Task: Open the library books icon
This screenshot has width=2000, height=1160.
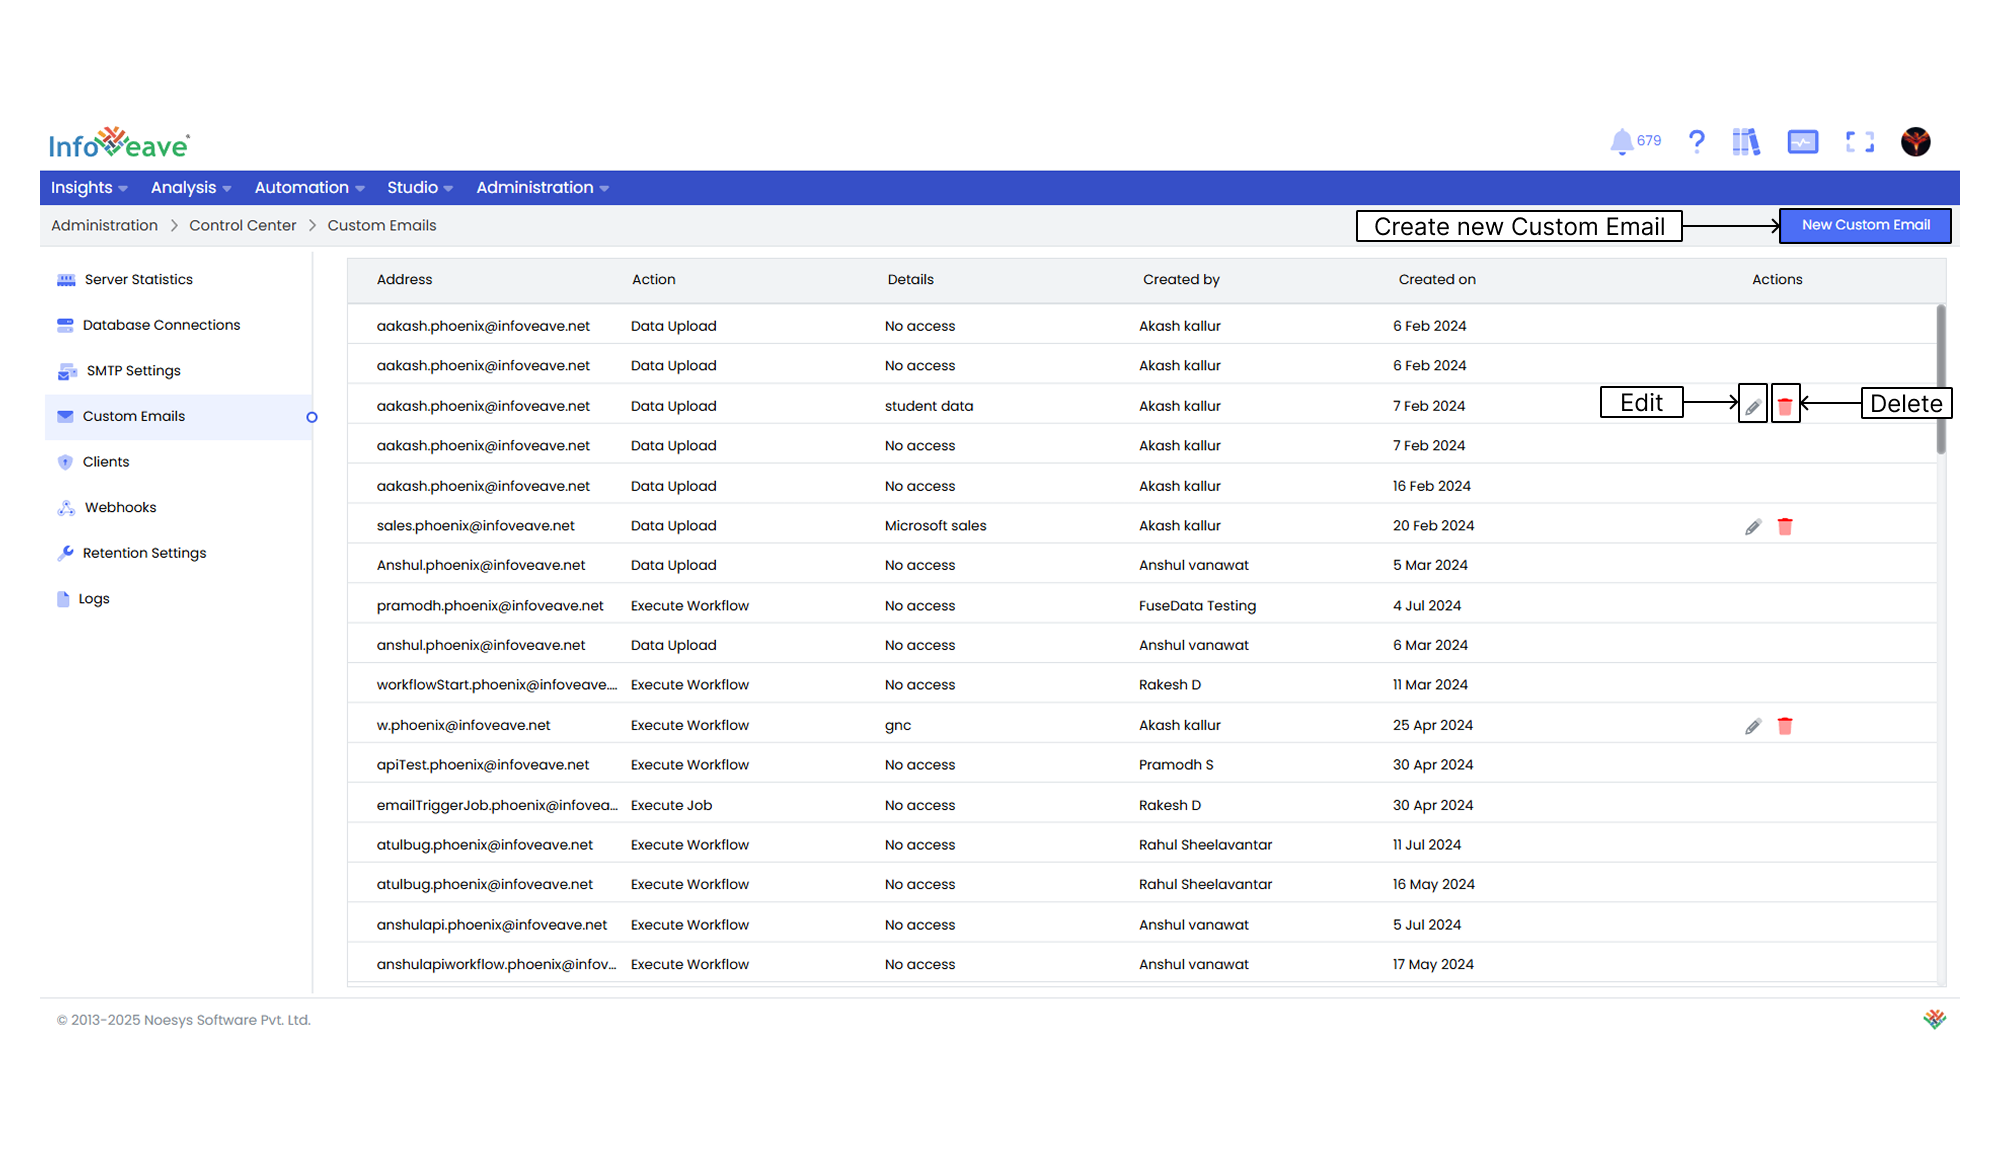Action: click(x=1746, y=142)
